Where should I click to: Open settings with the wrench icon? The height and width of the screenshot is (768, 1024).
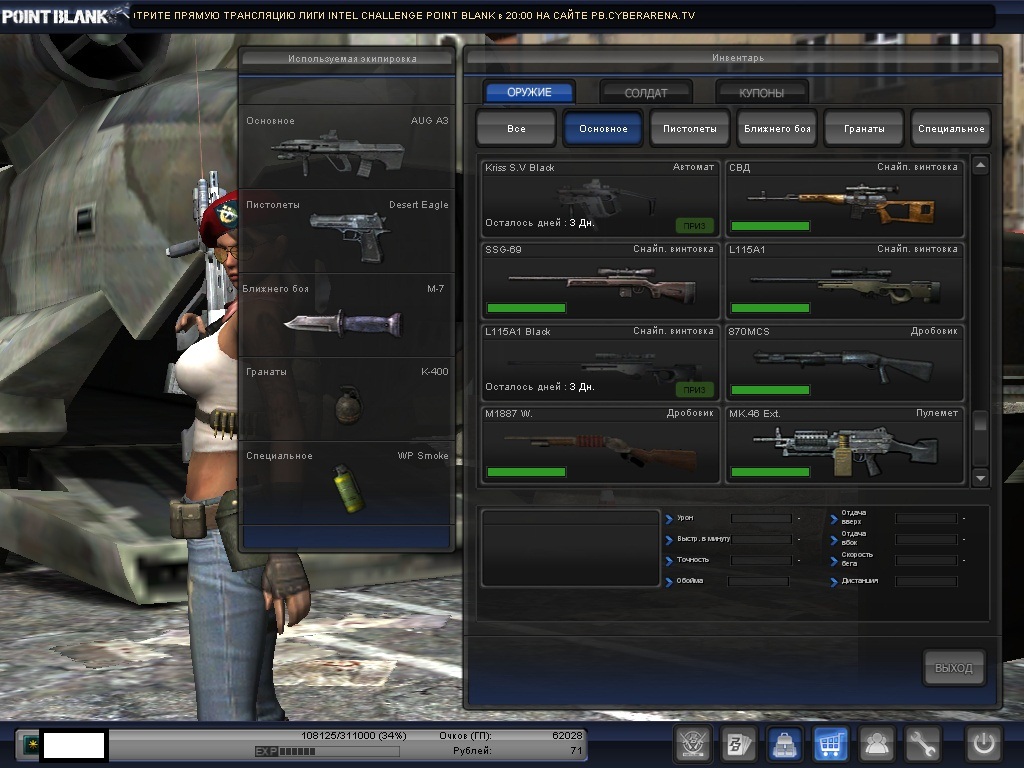tap(923, 744)
